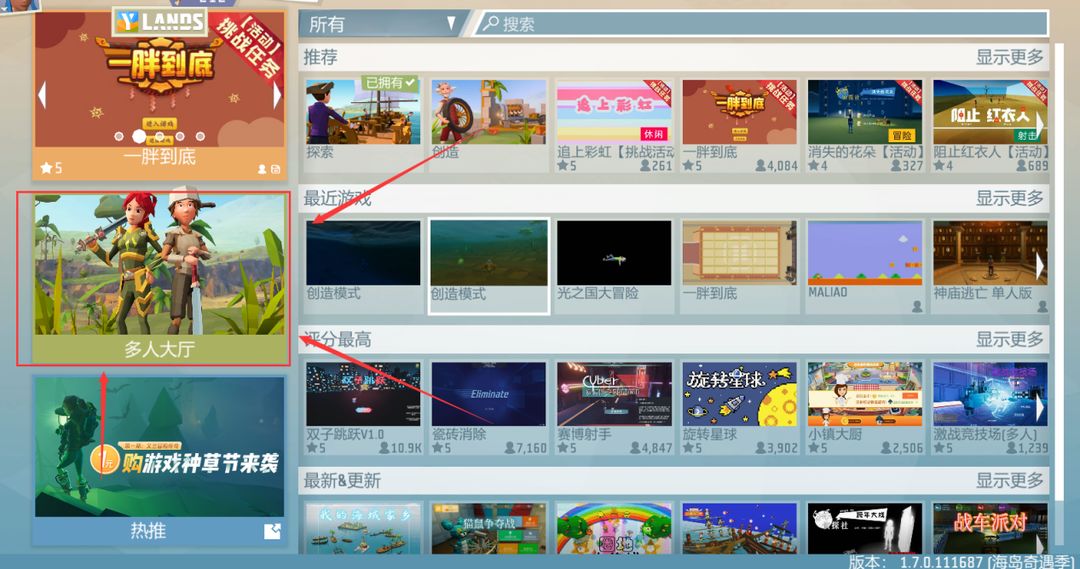Click player count 4,084 under 一胖到底

pos(776,165)
